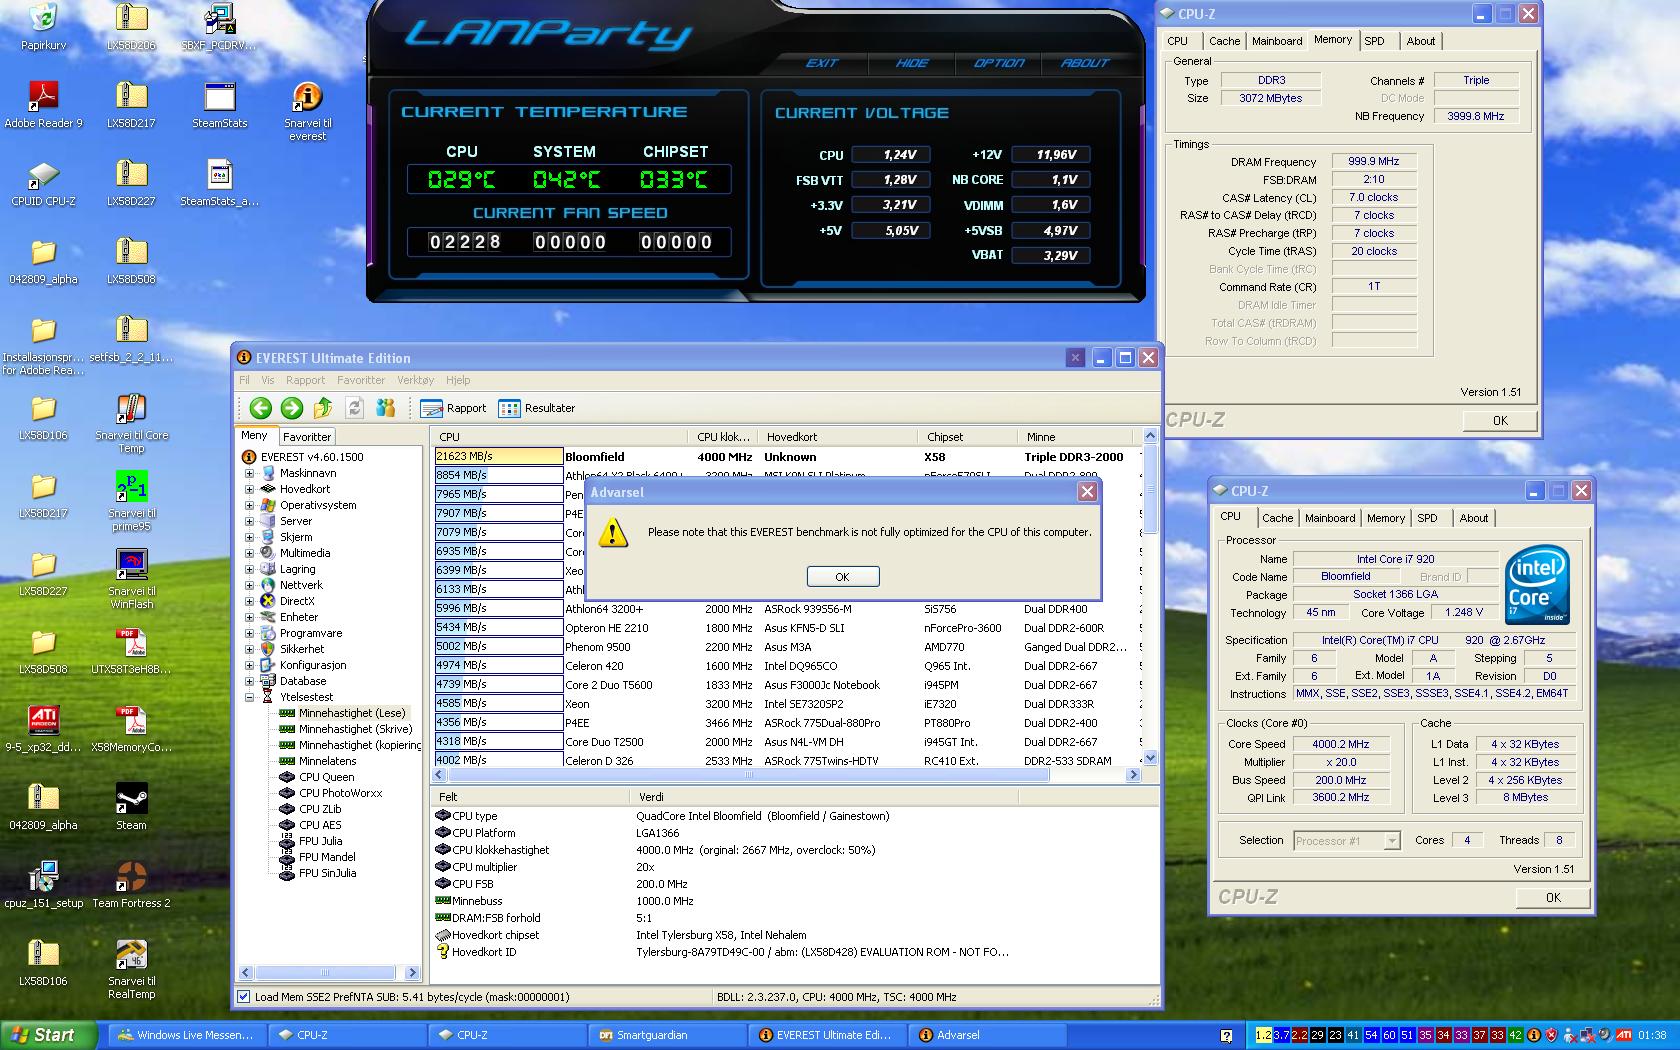Click the ATI tray icon near the clock
Image resolution: width=1680 pixels, height=1050 pixels.
[1624, 1035]
